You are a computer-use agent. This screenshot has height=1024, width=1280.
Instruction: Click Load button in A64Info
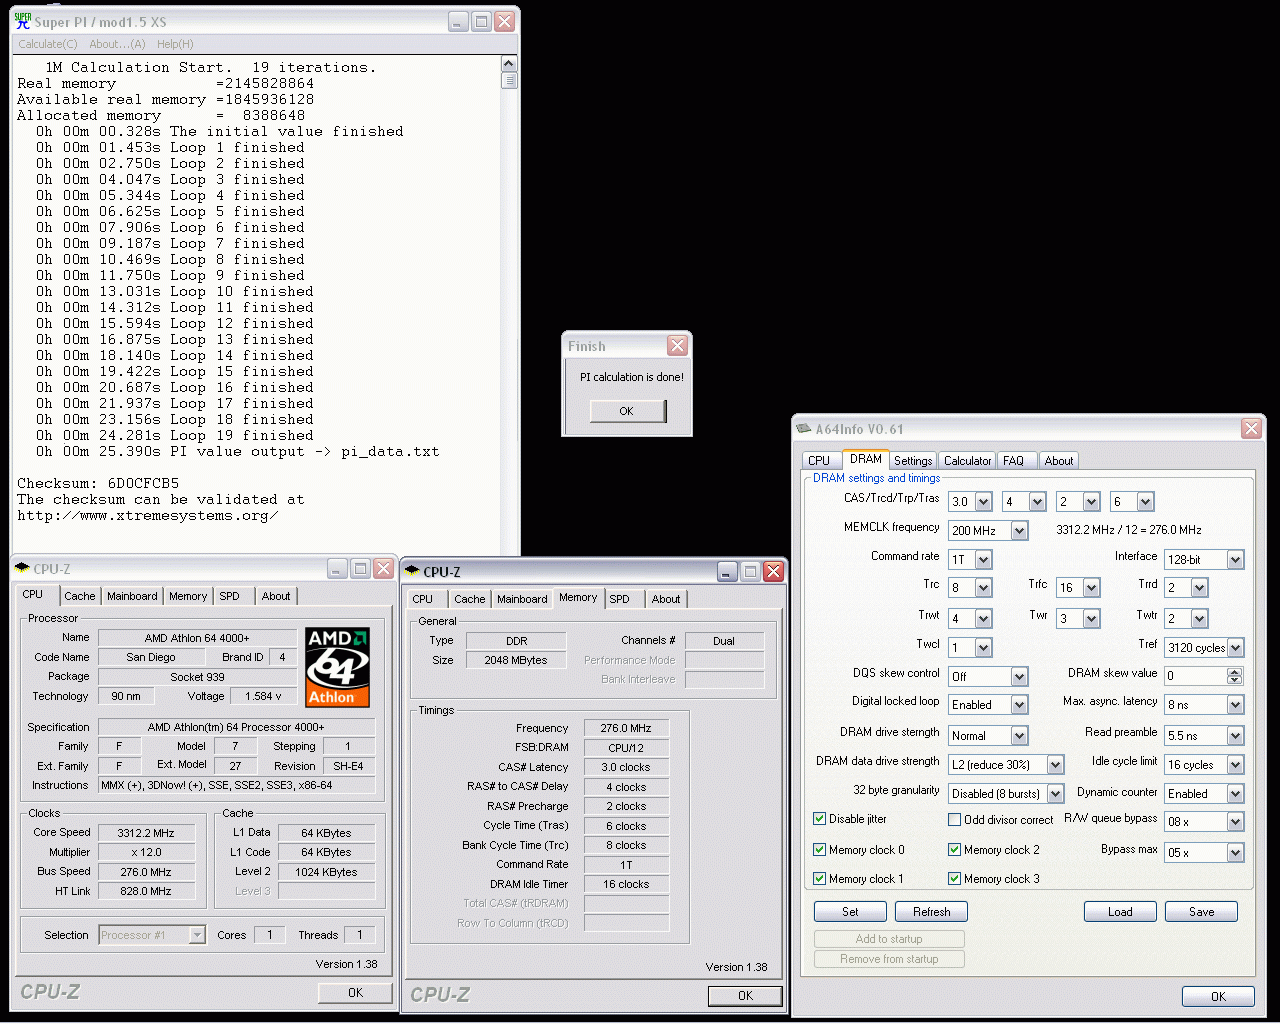tap(1120, 912)
